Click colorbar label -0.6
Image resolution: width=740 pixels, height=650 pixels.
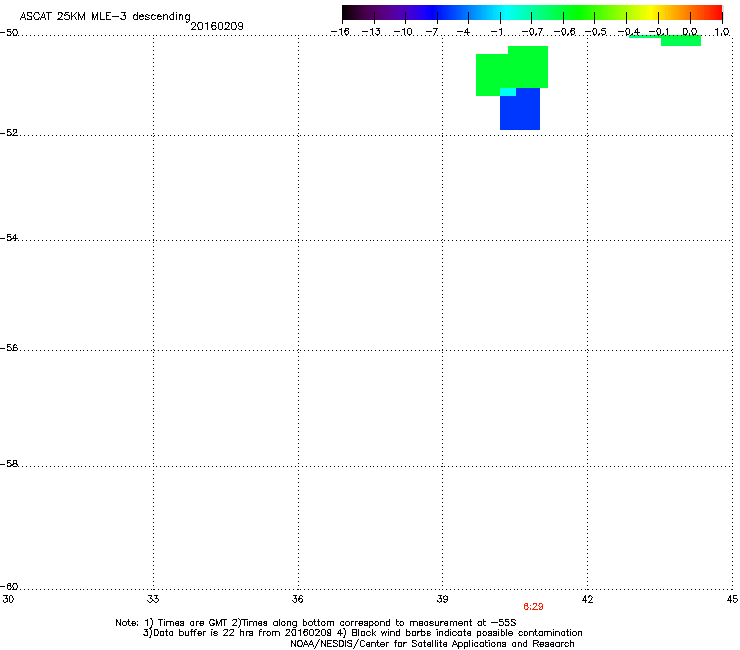(x=564, y=32)
